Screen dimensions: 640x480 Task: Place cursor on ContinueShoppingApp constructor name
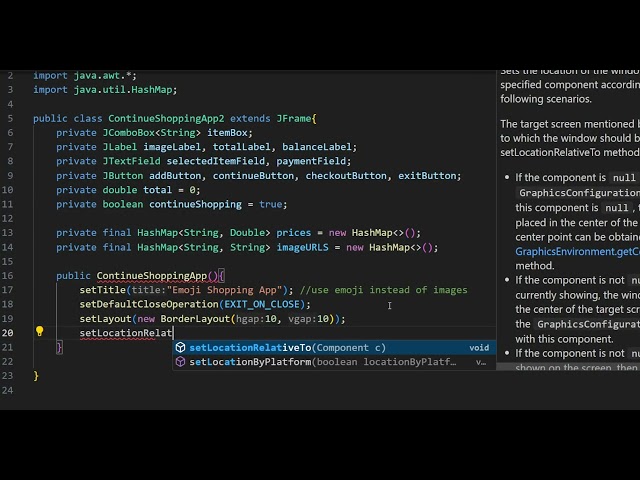click(152, 276)
